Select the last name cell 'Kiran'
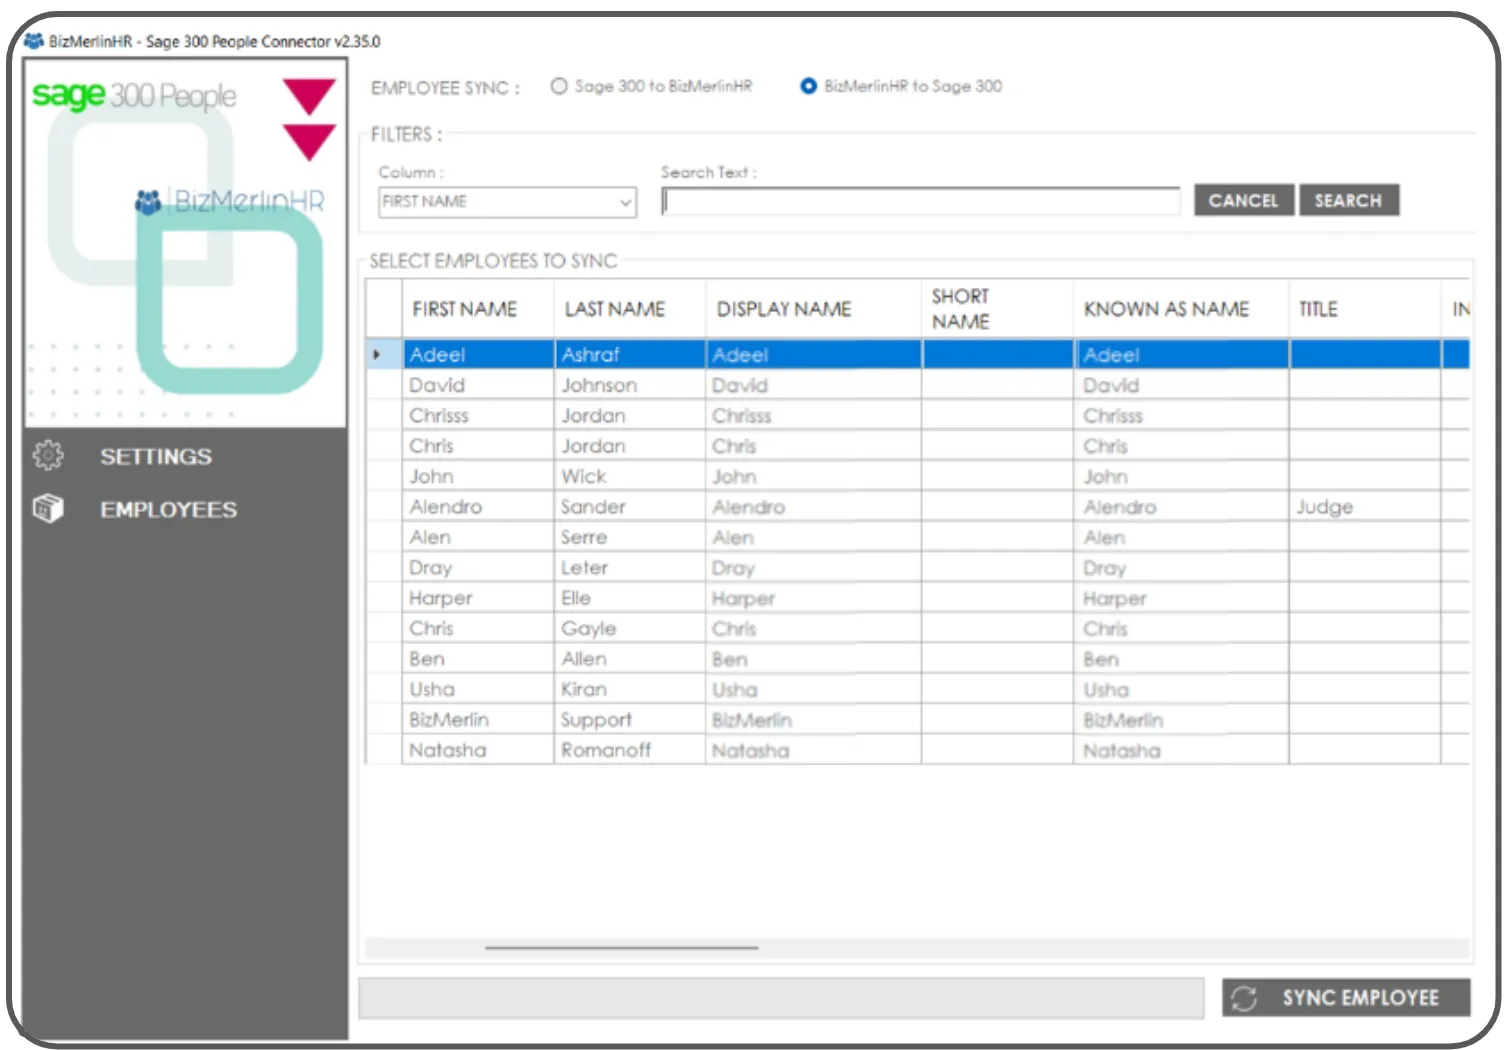The image size is (1506, 1050). (630, 689)
